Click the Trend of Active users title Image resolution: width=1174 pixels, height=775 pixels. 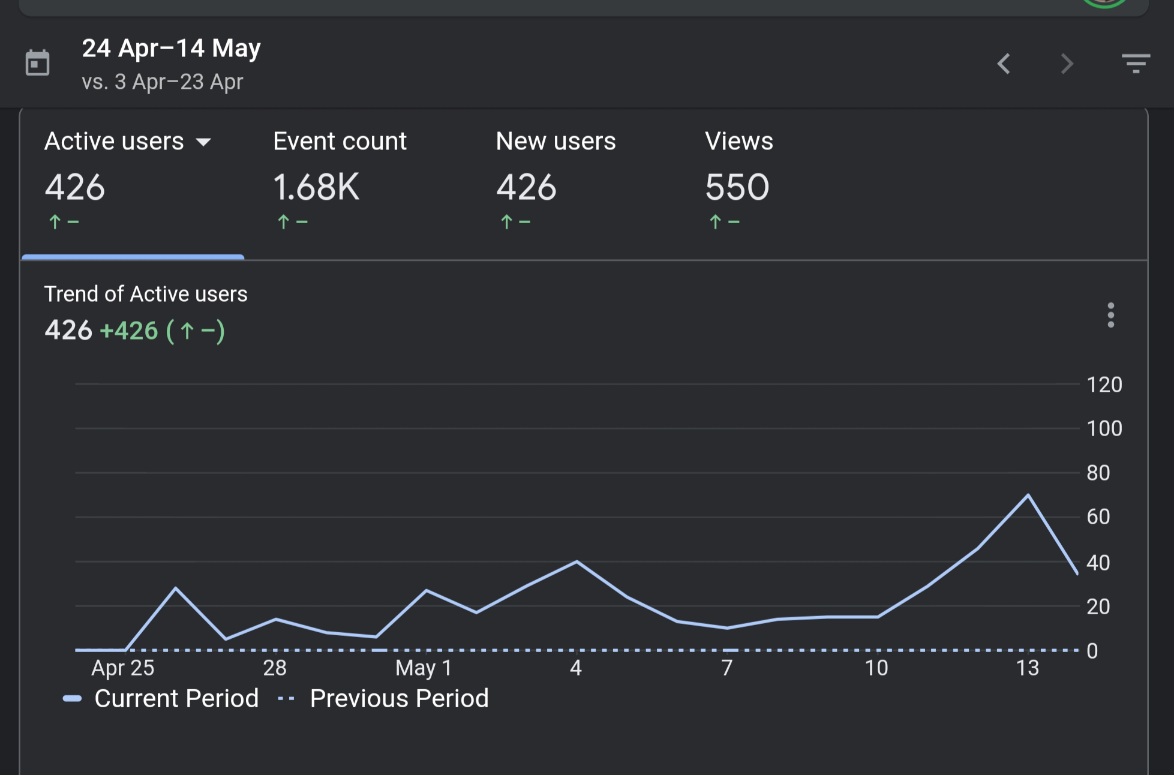(x=145, y=294)
